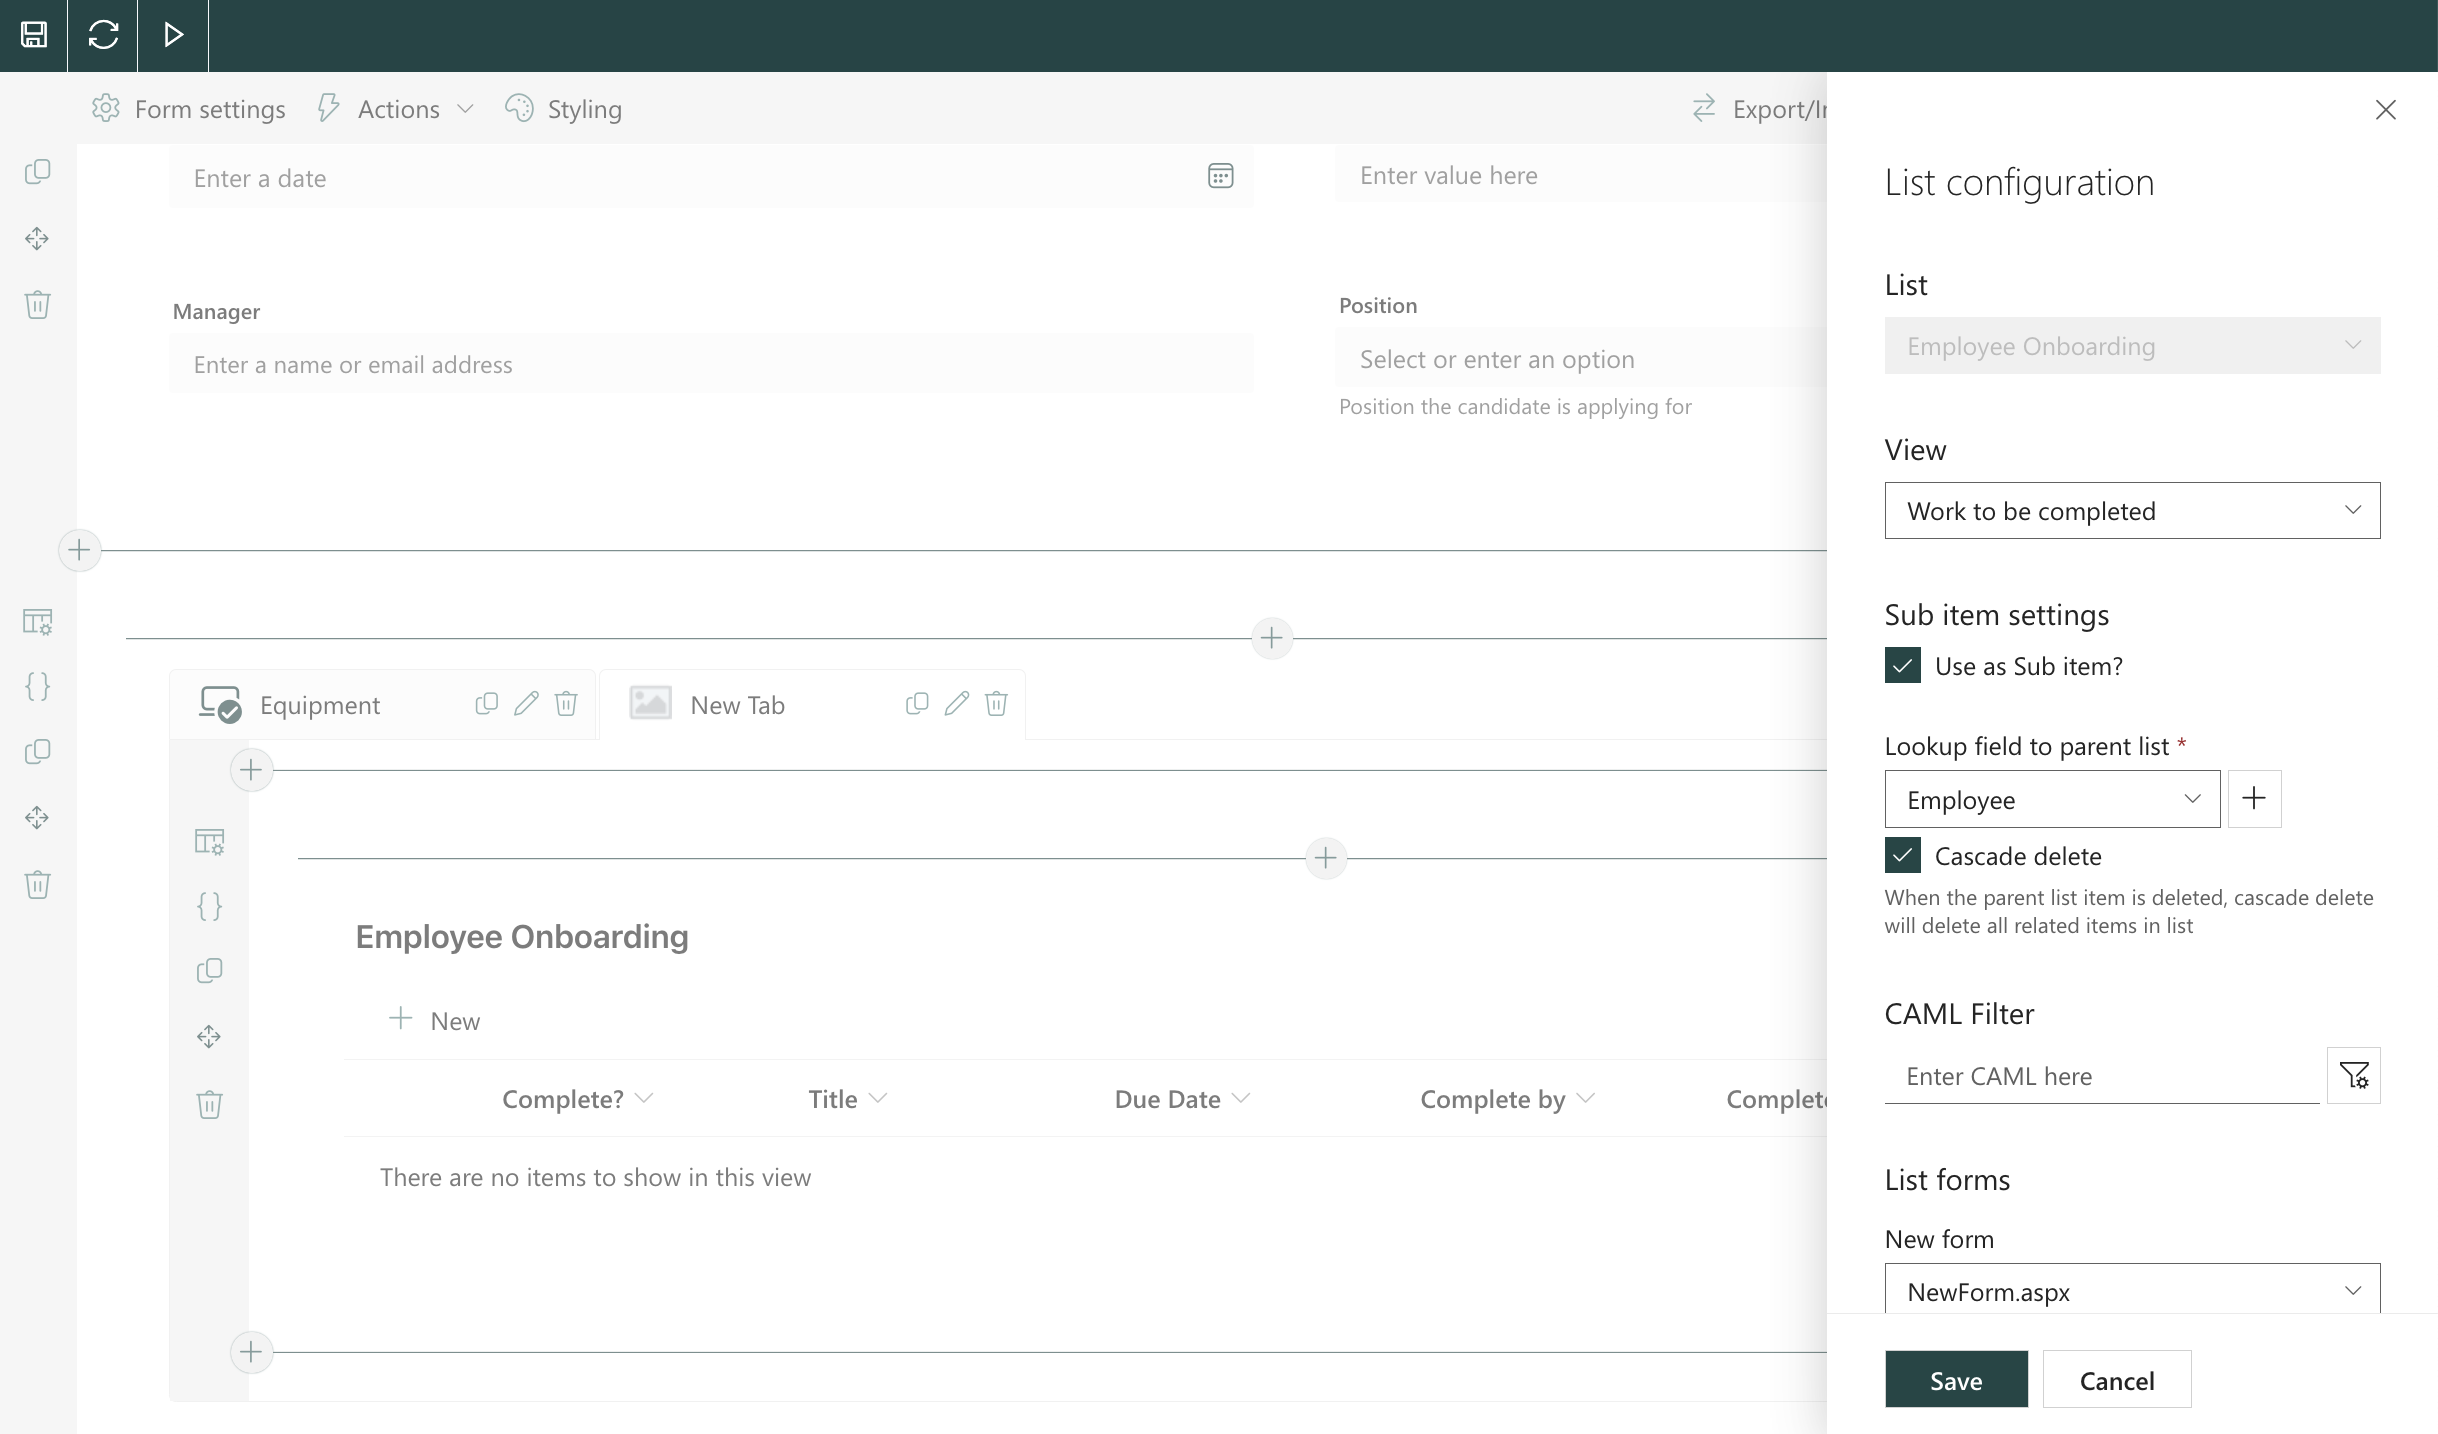The image size is (2438, 1434).
Task: Open the JSON braces icon in sidebar
Action: coord(37,686)
